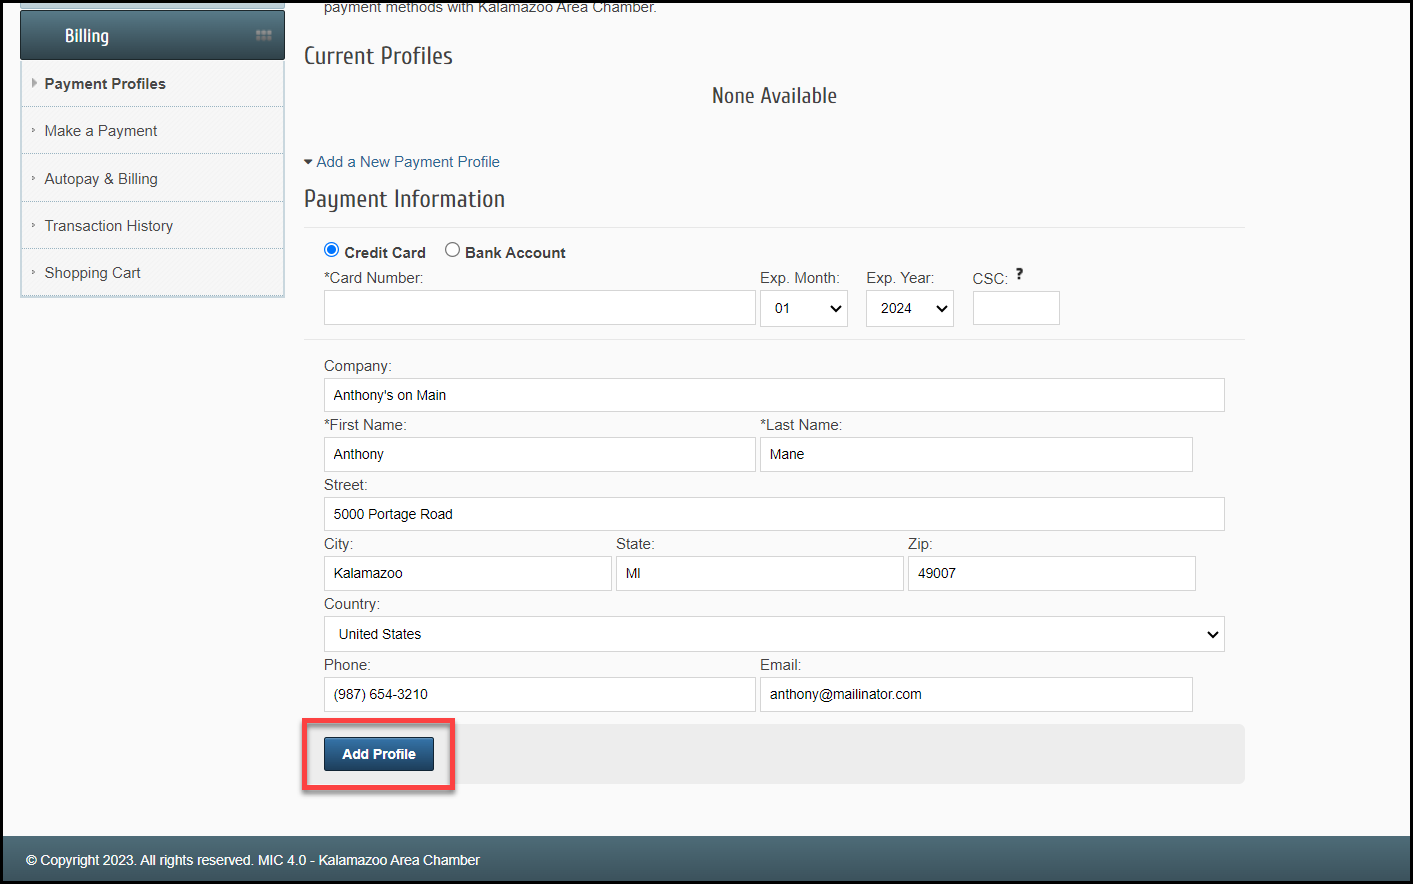
Task: Open the Exp. Year dropdown
Action: click(x=910, y=308)
